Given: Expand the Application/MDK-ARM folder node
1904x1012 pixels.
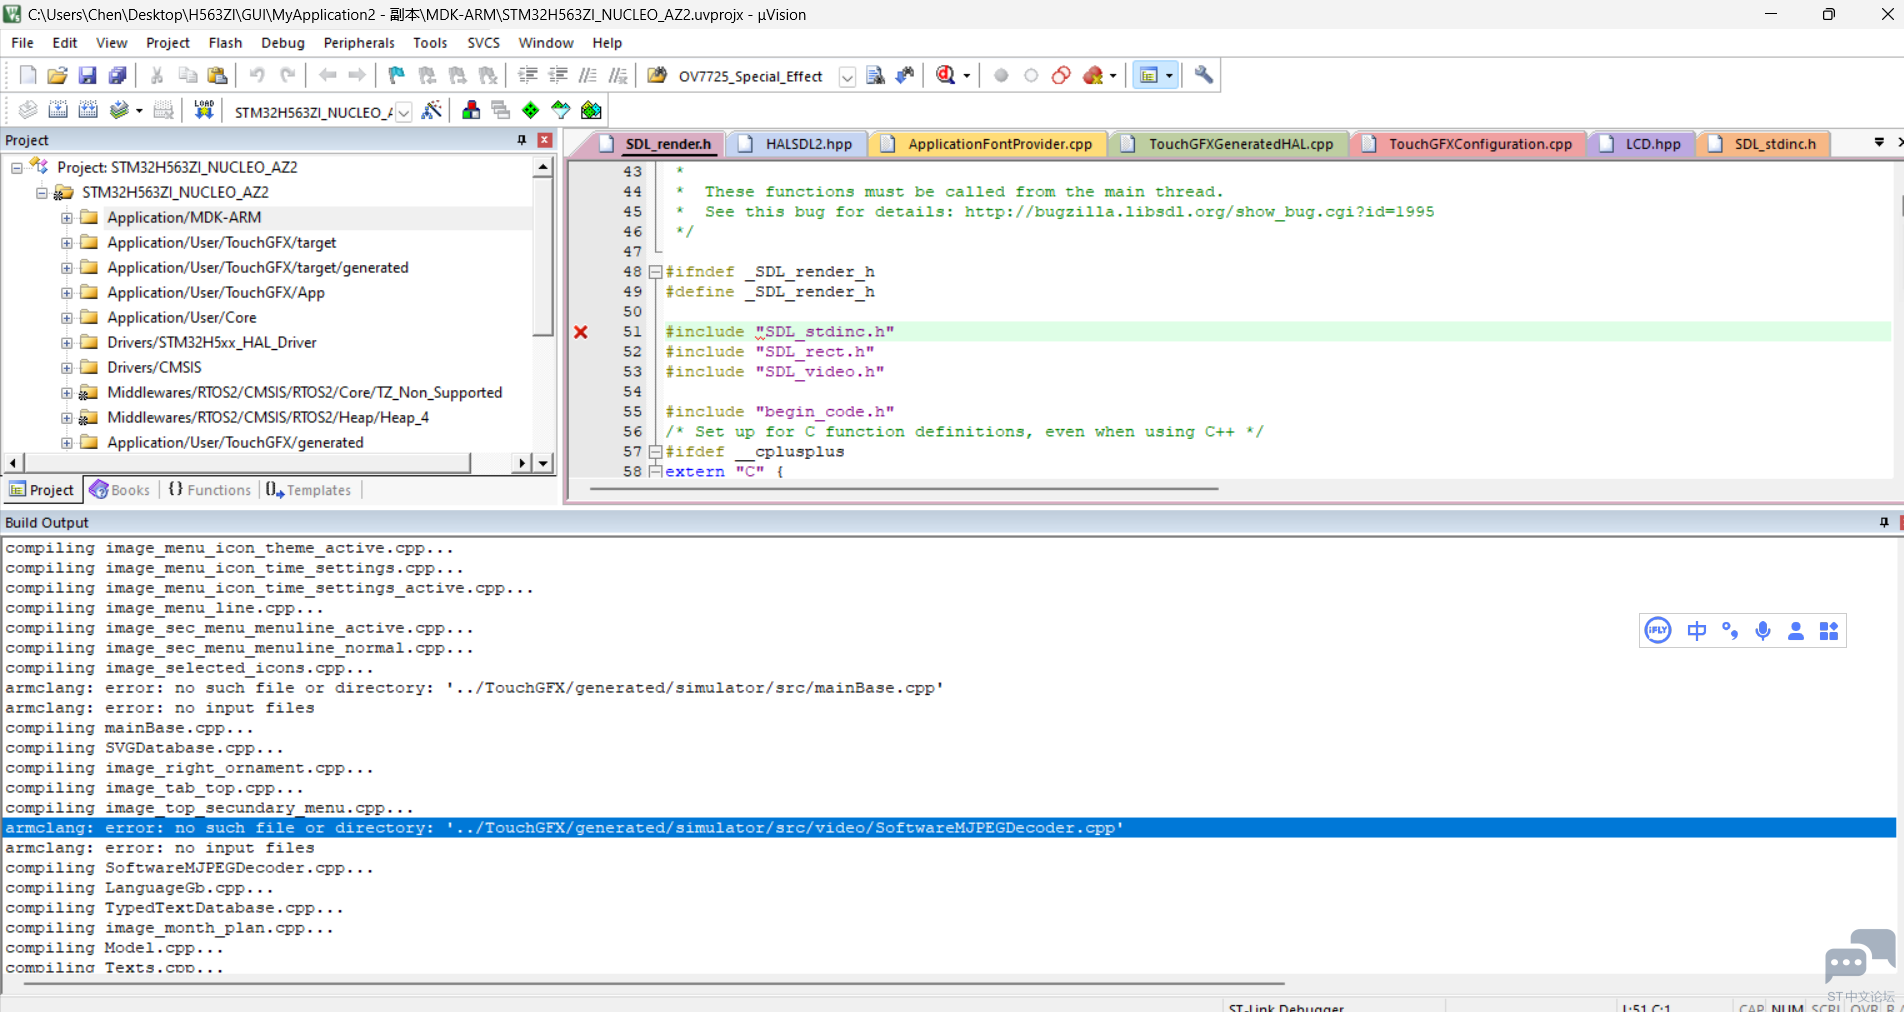Looking at the screenshot, I should pos(66,218).
